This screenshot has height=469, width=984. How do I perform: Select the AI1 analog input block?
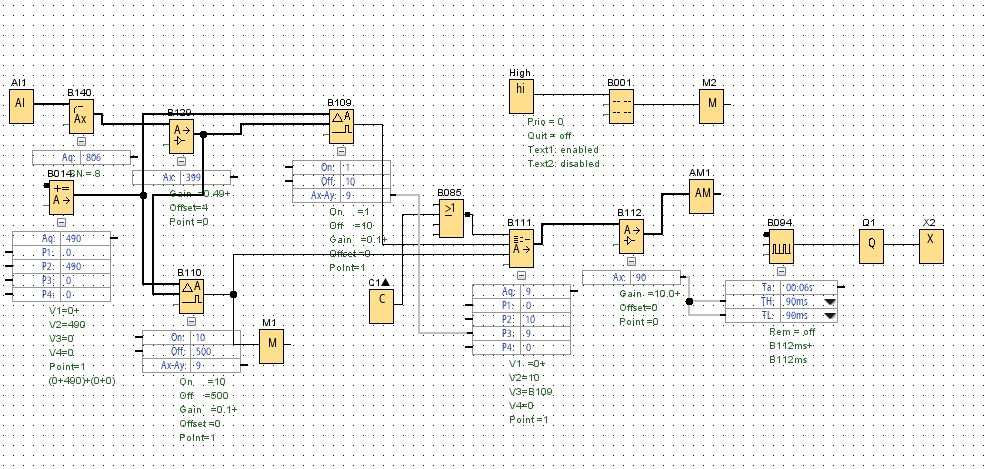tap(20, 106)
